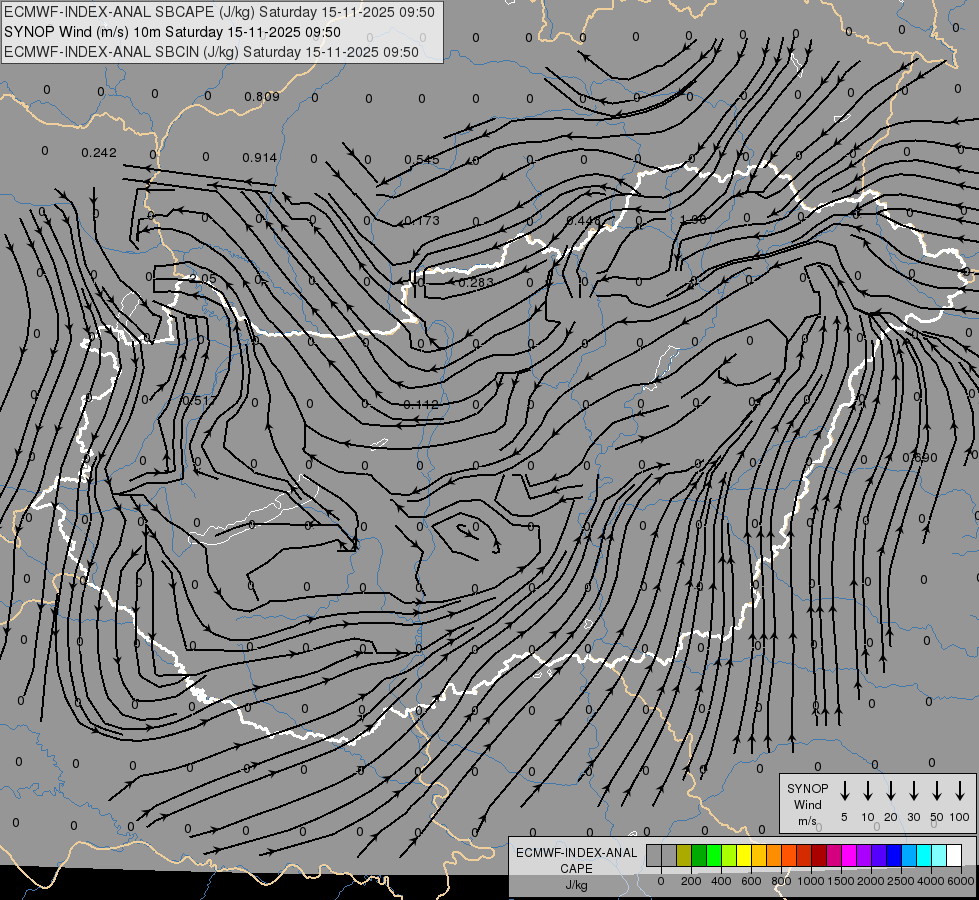This screenshot has height=900, width=979.
Task: Click the SYNOP wind arrow above 20
Action: coord(890,791)
